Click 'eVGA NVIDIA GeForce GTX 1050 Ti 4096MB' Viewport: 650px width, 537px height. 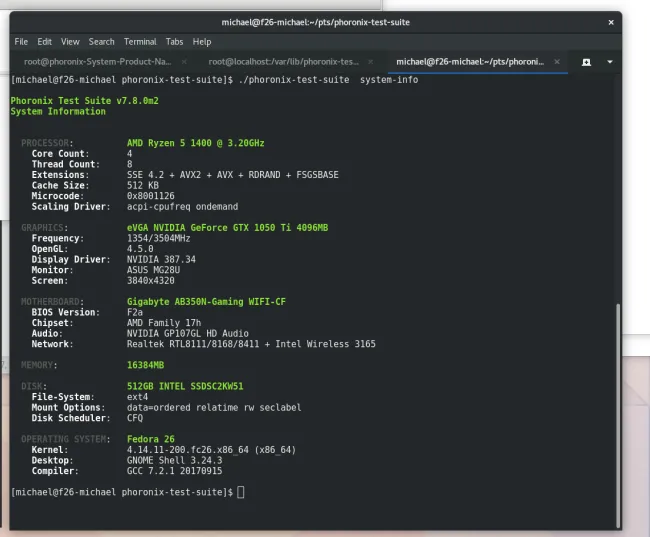[228, 228]
